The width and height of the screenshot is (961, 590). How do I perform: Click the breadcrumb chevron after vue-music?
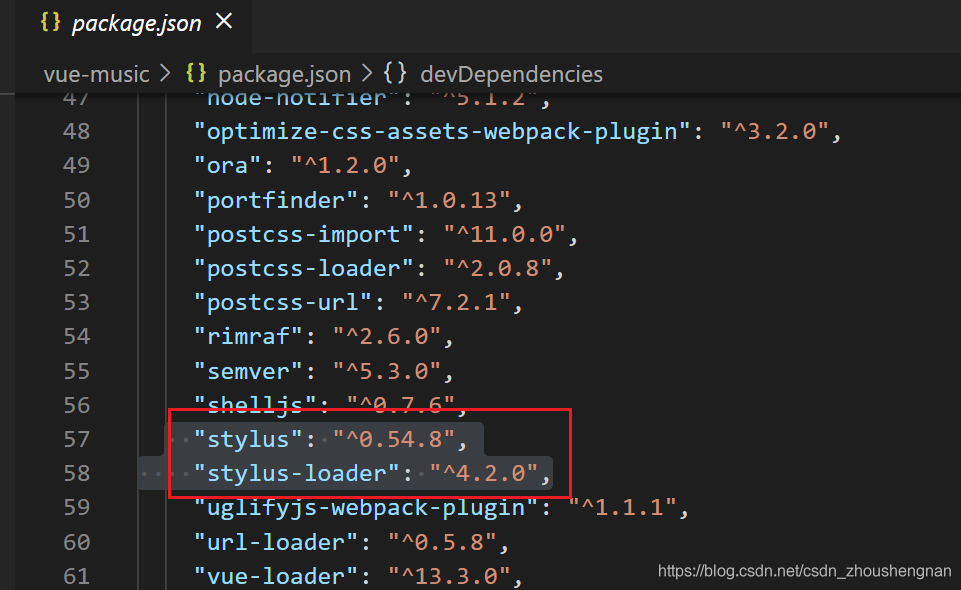coord(165,74)
